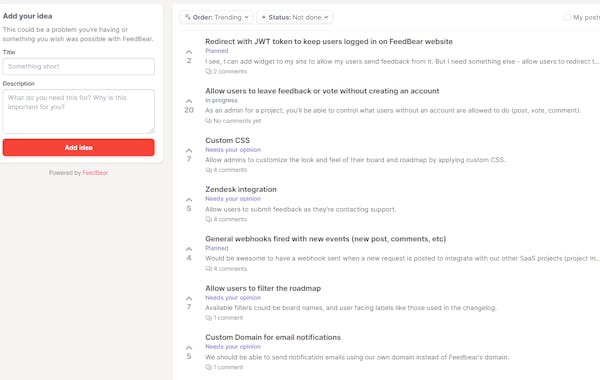Open the Custom Domain for email notifications post
Image resolution: width=600 pixels, height=380 pixels.
[273, 337]
